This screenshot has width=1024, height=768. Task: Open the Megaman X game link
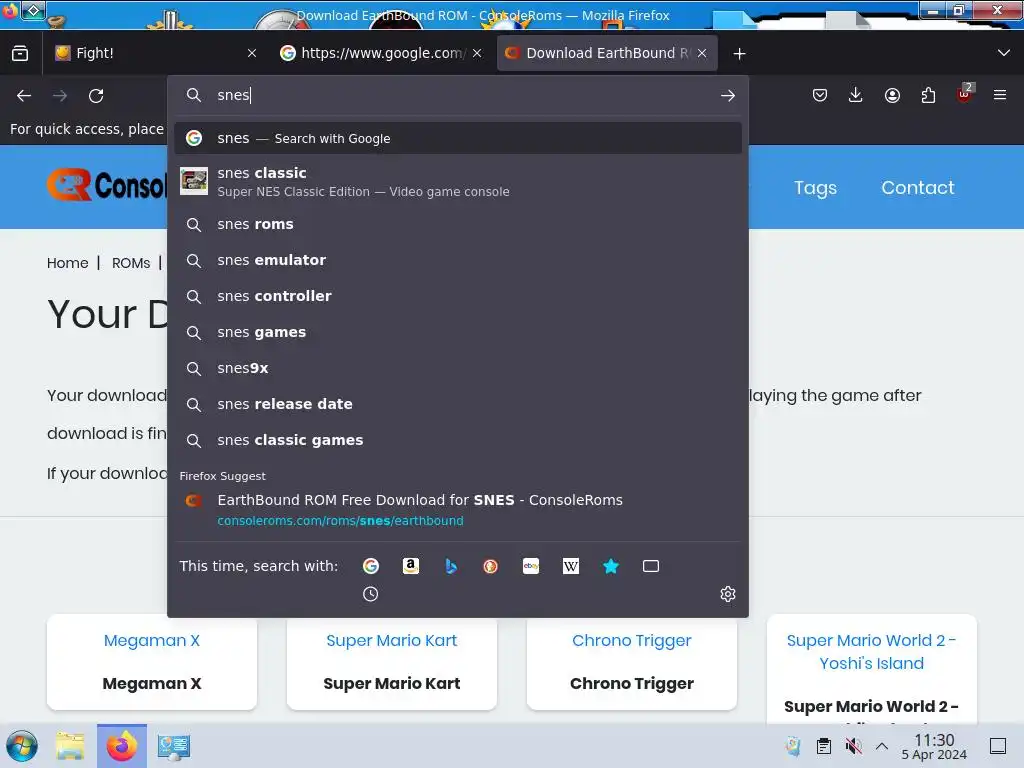tap(152, 641)
